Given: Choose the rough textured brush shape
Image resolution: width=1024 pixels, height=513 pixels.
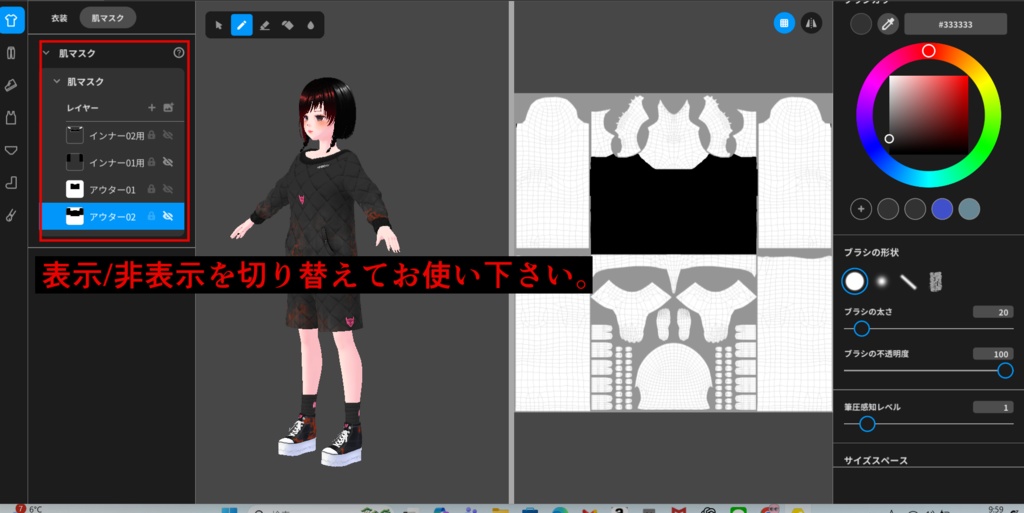Looking at the screenshot, I should 935,281.
